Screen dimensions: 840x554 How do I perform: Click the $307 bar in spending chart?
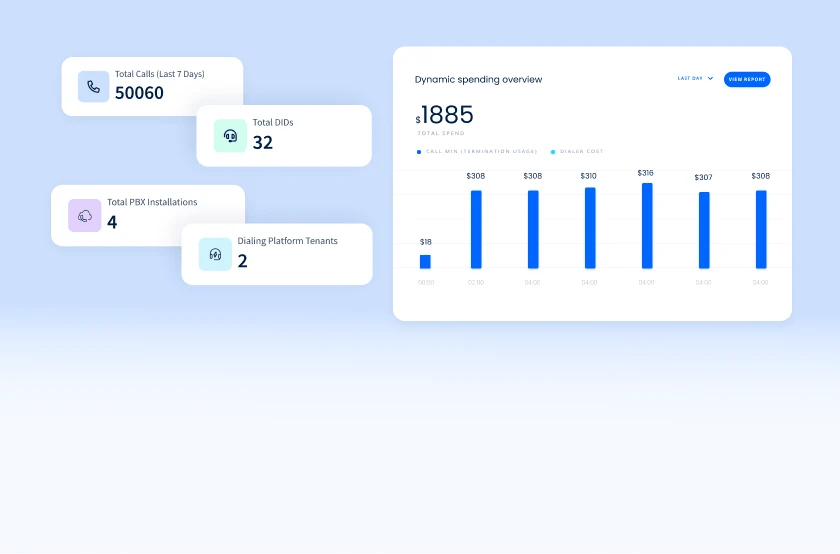[x=704, y=230]
